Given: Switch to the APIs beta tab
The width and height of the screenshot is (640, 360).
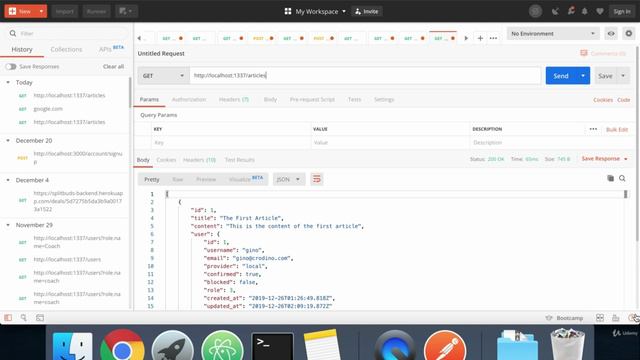Looking at the screenshot, I should tap(111, 49).
